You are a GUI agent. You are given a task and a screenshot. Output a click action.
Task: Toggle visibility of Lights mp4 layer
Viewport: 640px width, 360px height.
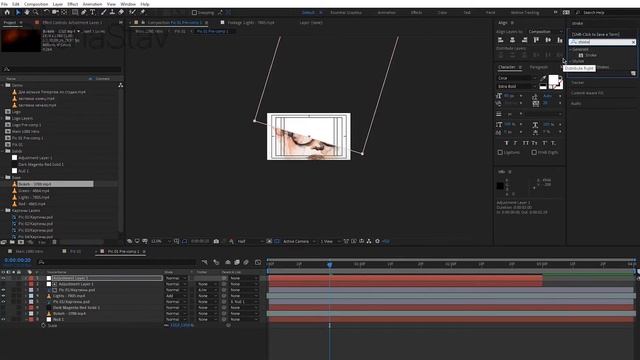click(3, 296)
